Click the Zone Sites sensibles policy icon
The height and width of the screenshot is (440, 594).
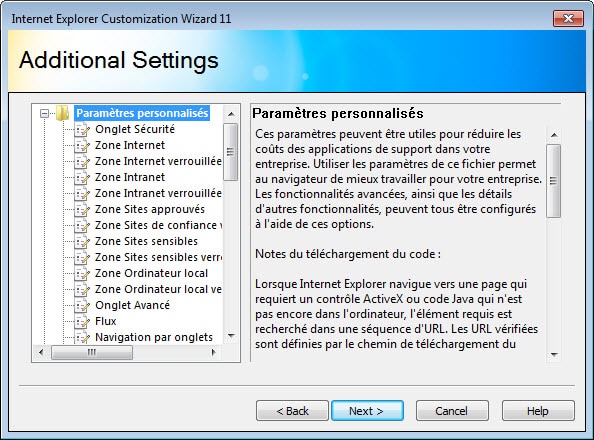point(82,241)
